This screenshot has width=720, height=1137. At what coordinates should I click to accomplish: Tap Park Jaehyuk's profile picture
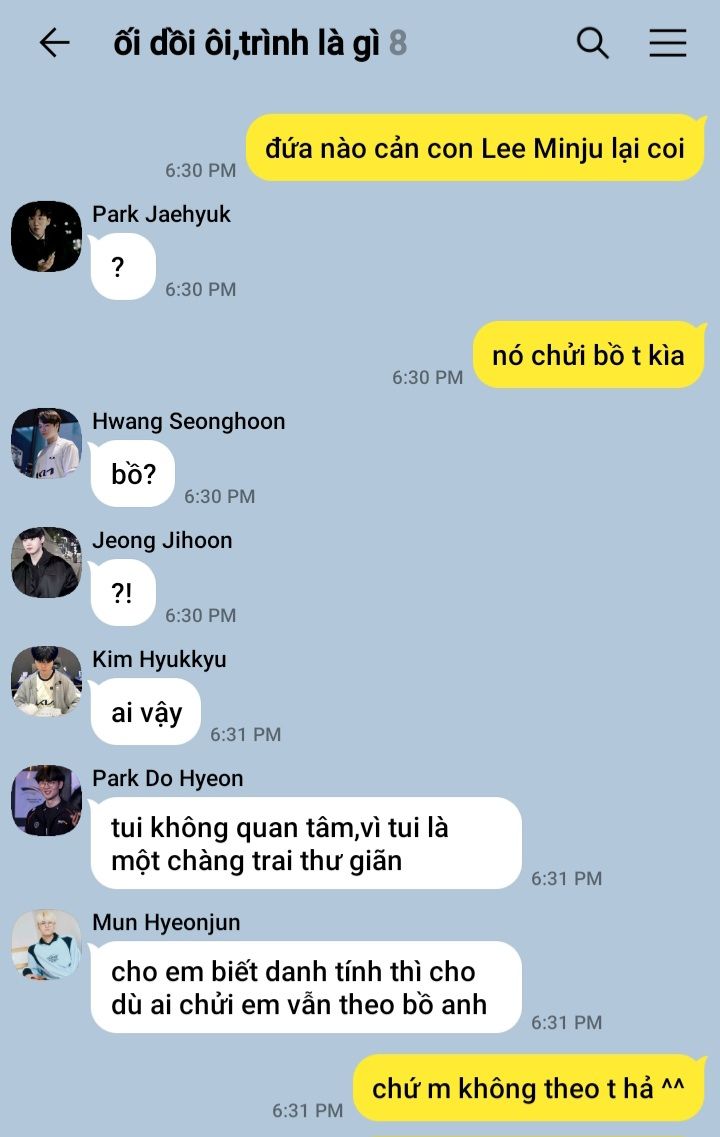click(46, 236)
